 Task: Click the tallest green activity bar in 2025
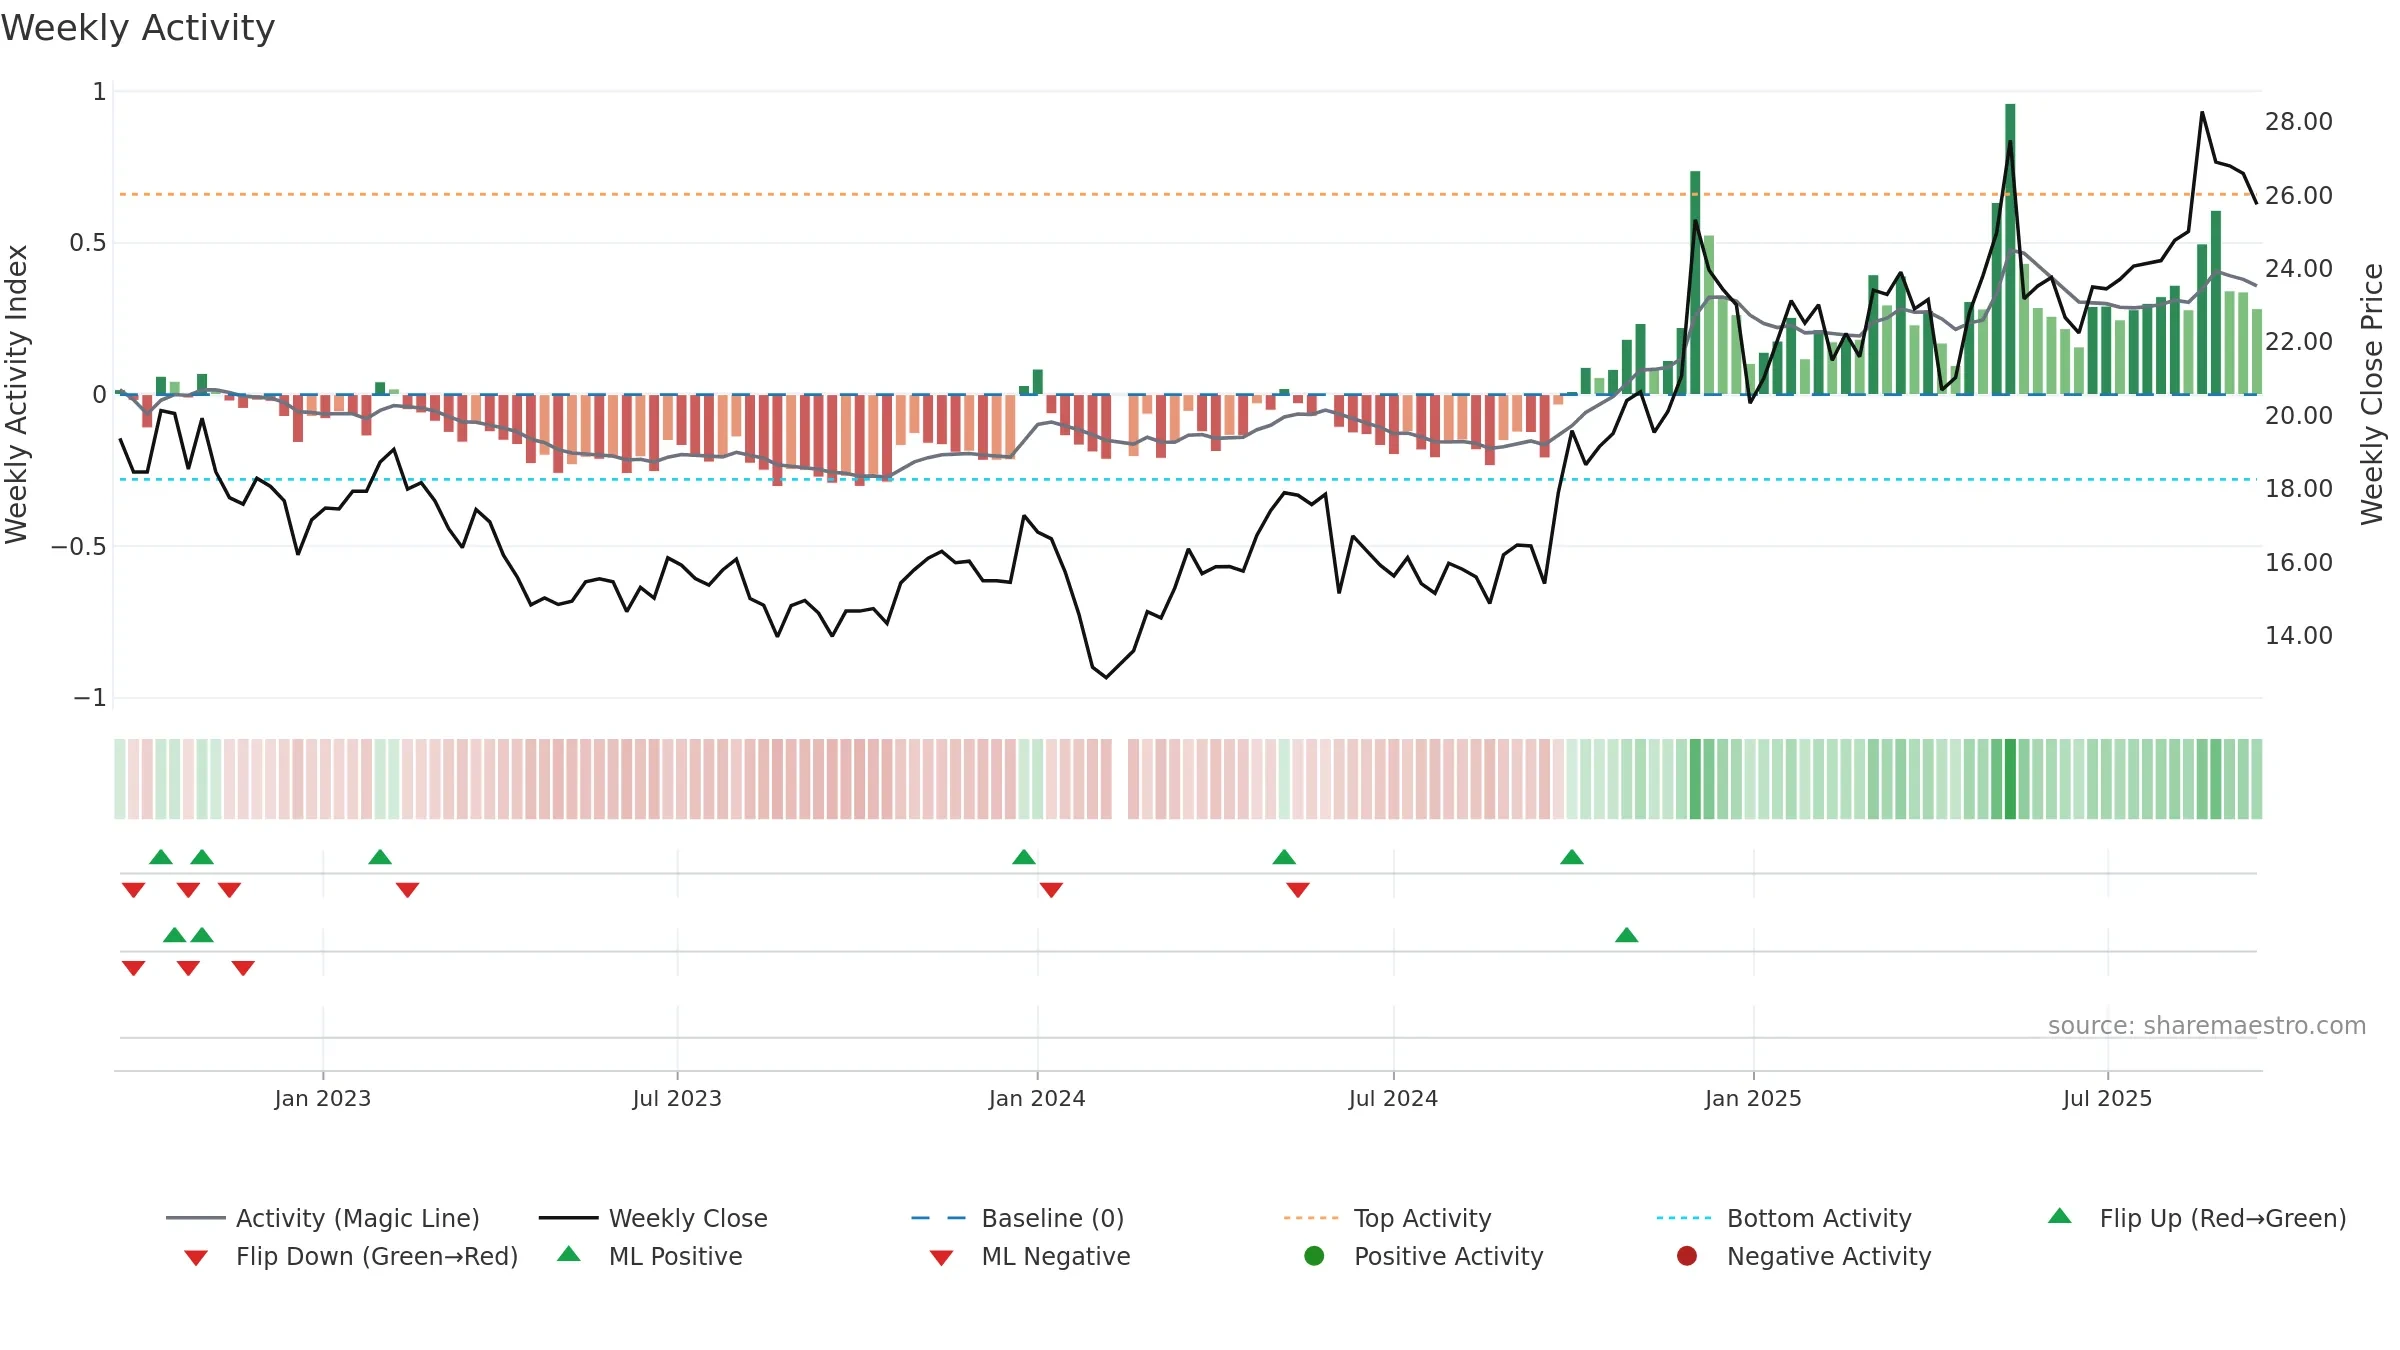(2010, 249)
